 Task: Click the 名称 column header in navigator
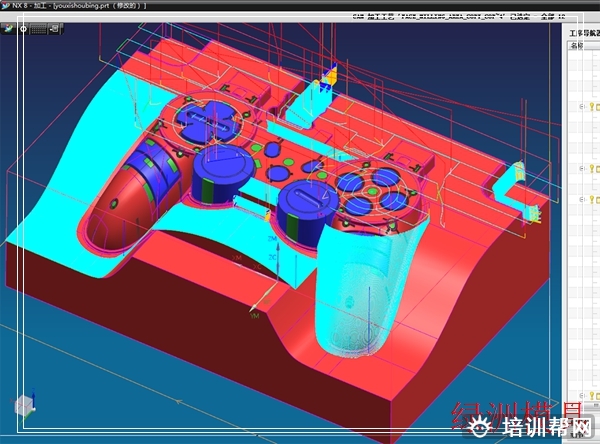tap(578, 45)
